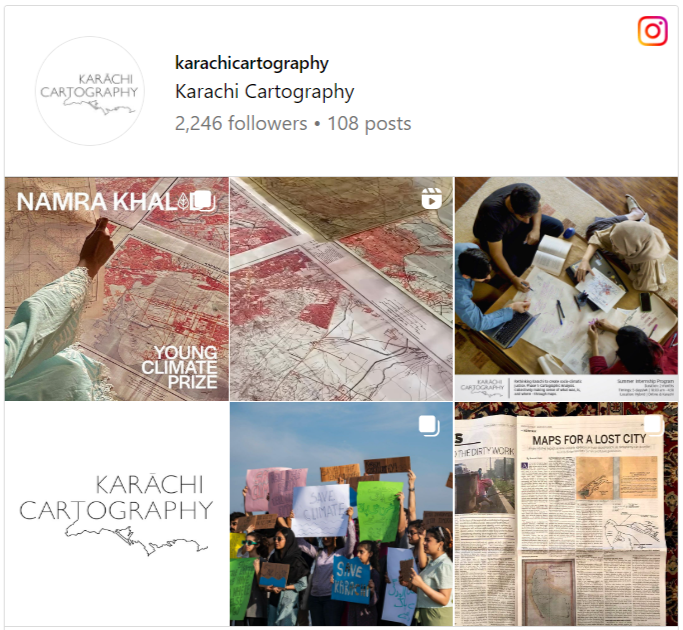Click the karachicartography username link

pyautogui.click(x=252, y=63)
